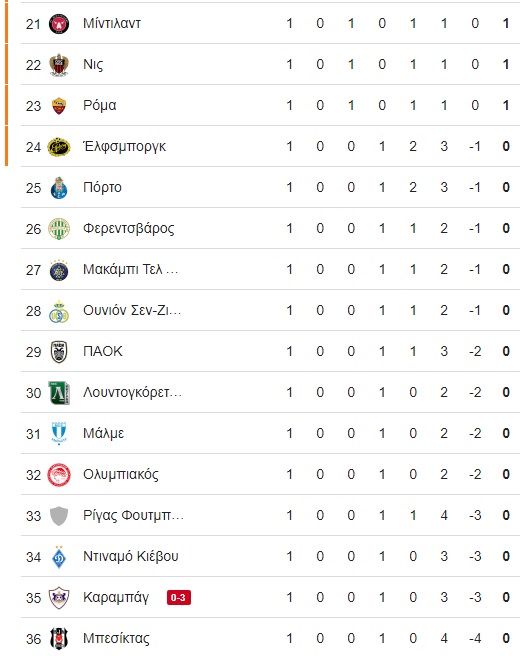Open the Νις team logo
The height and width of the screenshot is (659, 520).
59,65
